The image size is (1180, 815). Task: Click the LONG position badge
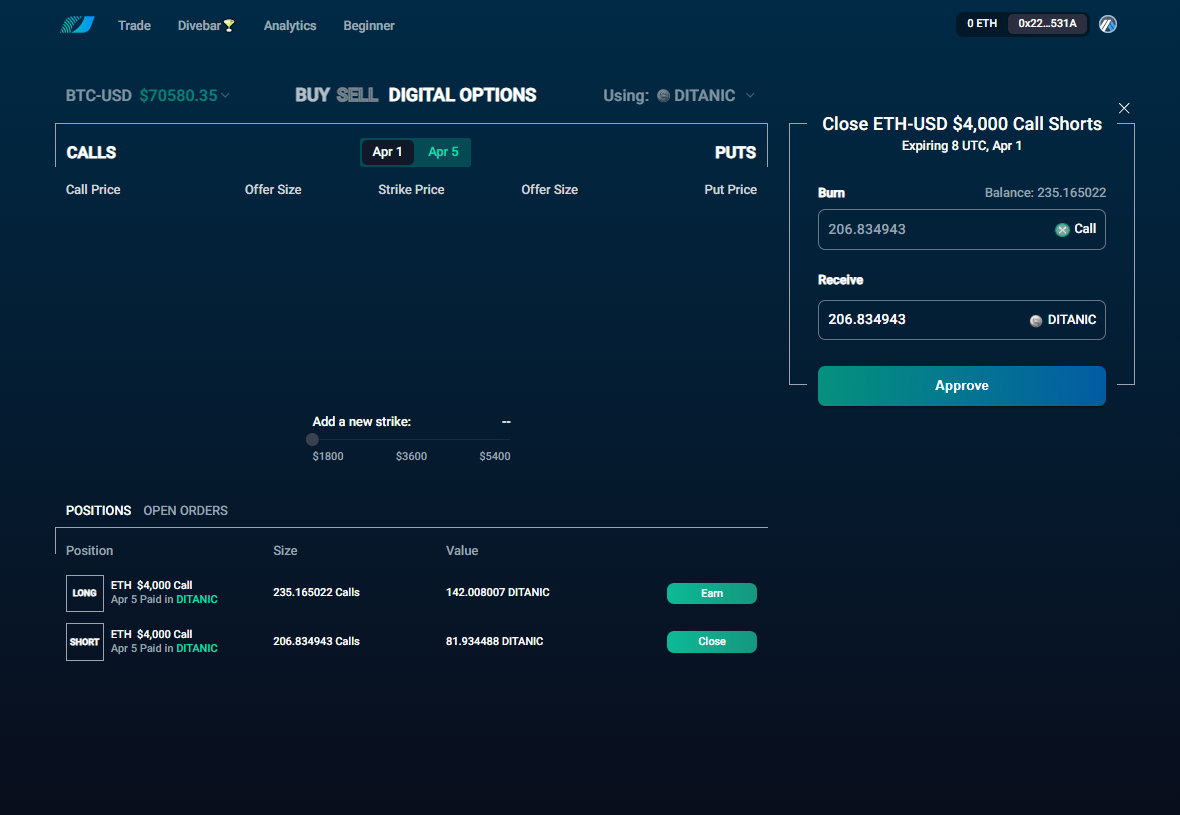pos(85,593)
